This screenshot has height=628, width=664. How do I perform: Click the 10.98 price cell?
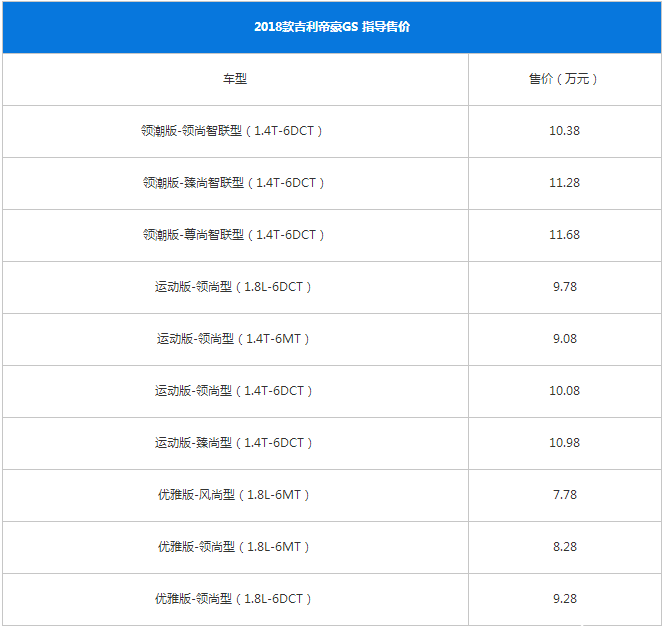(564, 443)
